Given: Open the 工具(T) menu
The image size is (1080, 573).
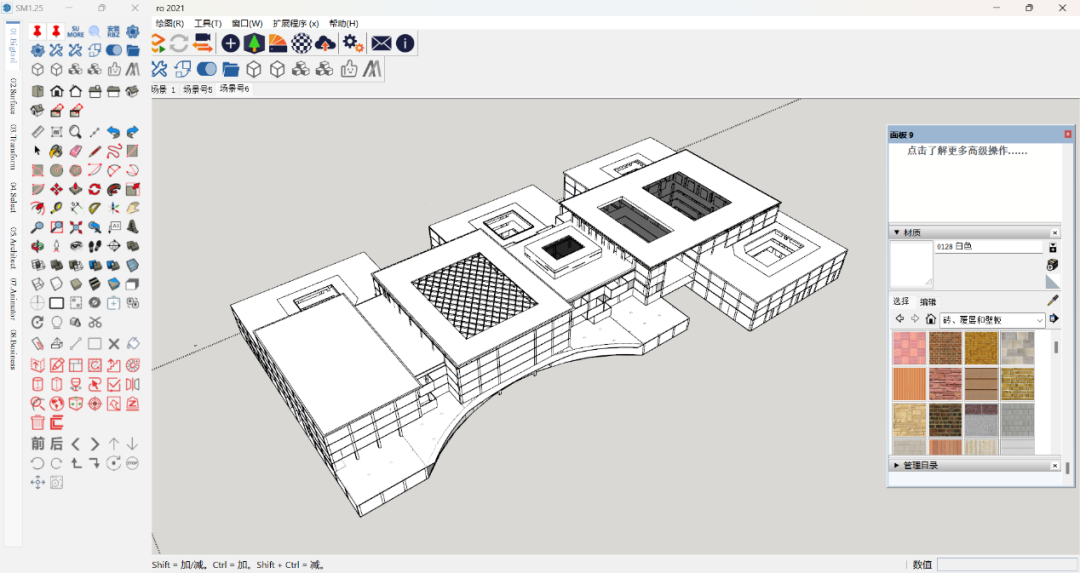Looking at the screenshot, I should 207,23.
